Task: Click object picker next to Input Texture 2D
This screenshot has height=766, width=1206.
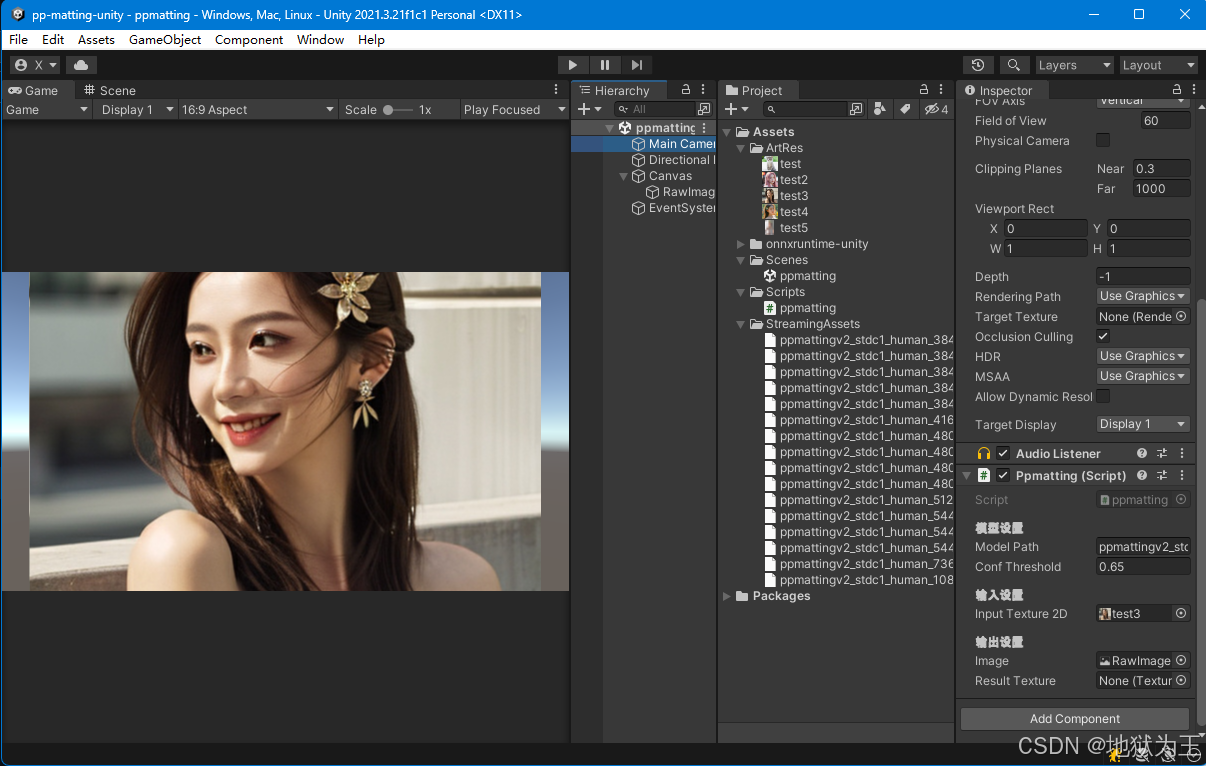Action: pos(1181,614)
